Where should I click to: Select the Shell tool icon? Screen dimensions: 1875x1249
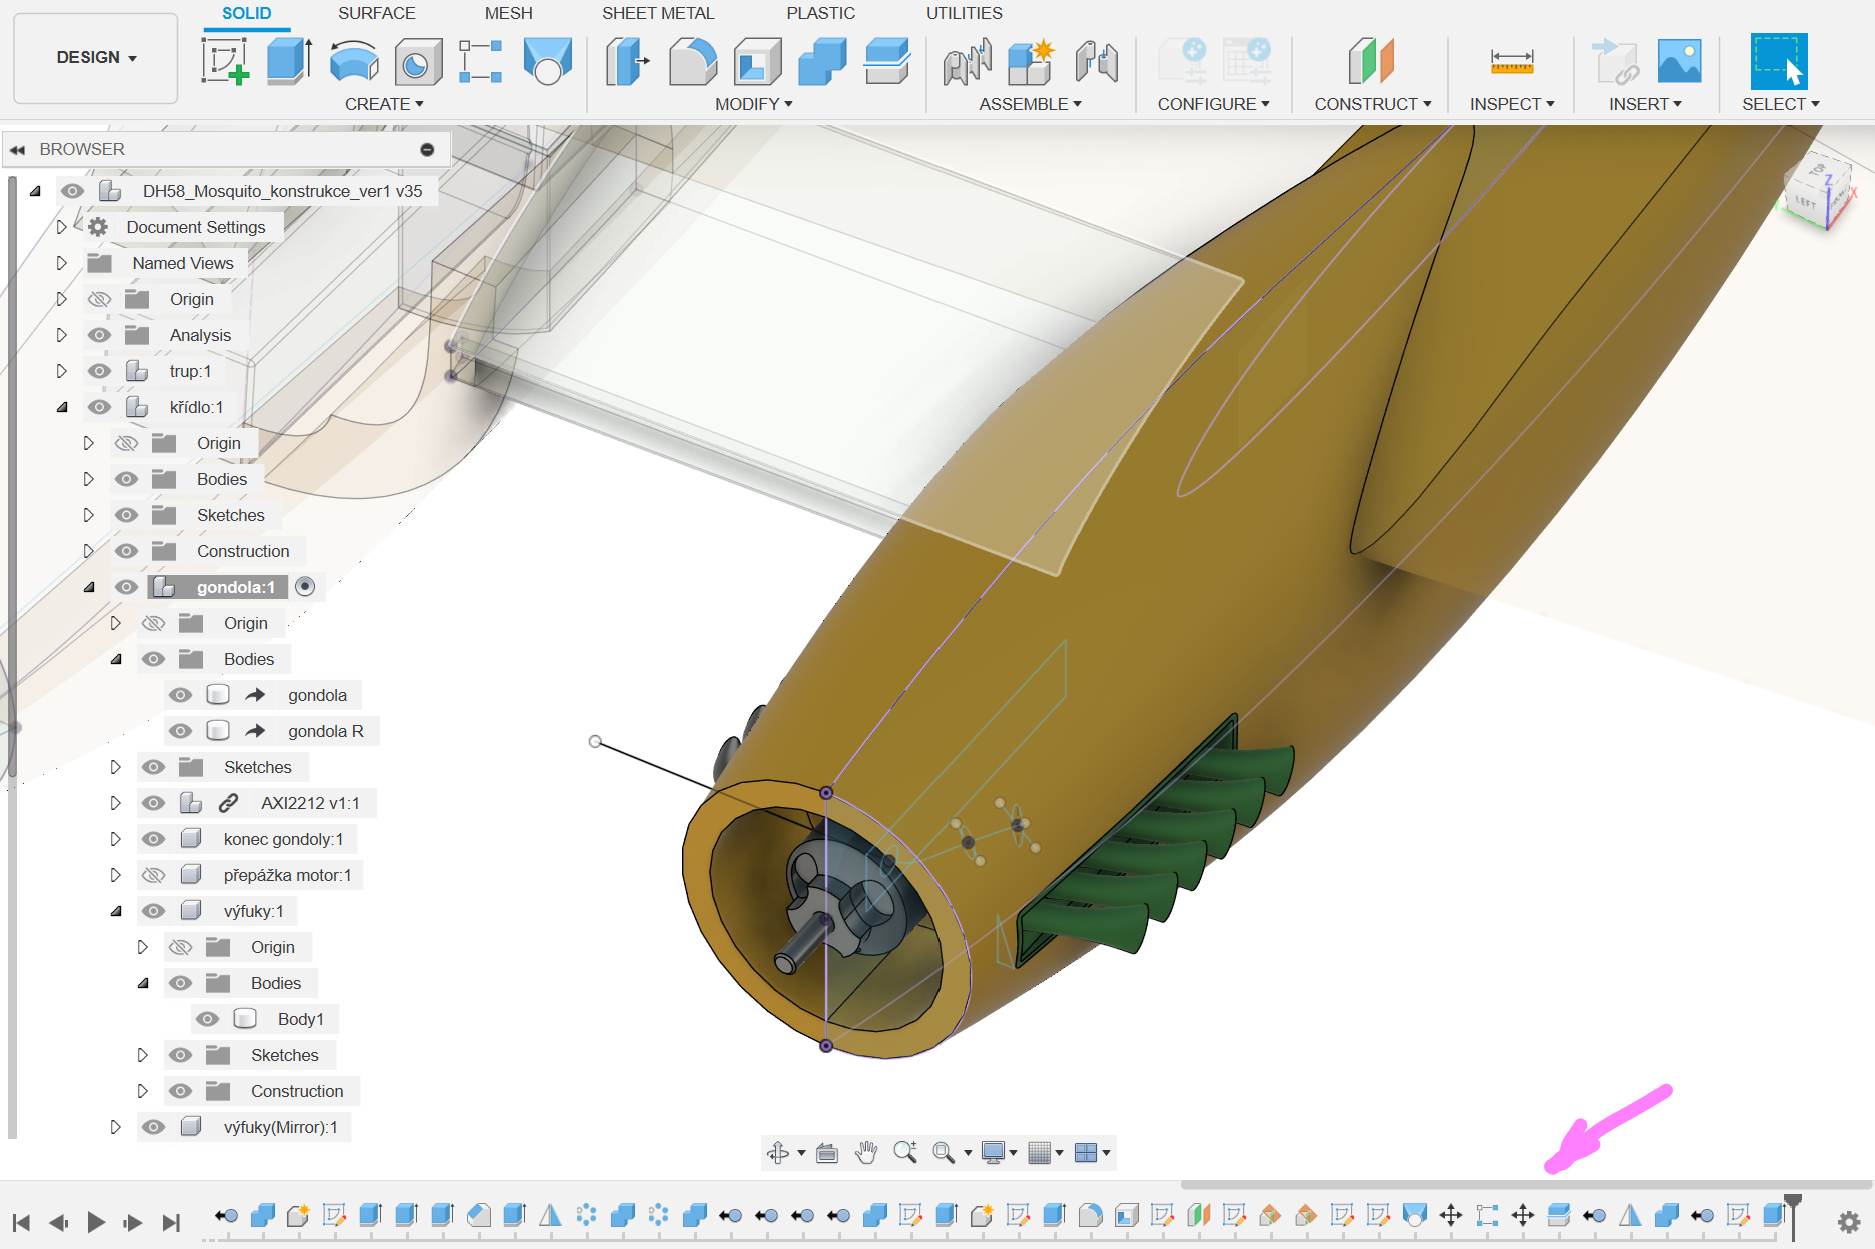(757, 61)
